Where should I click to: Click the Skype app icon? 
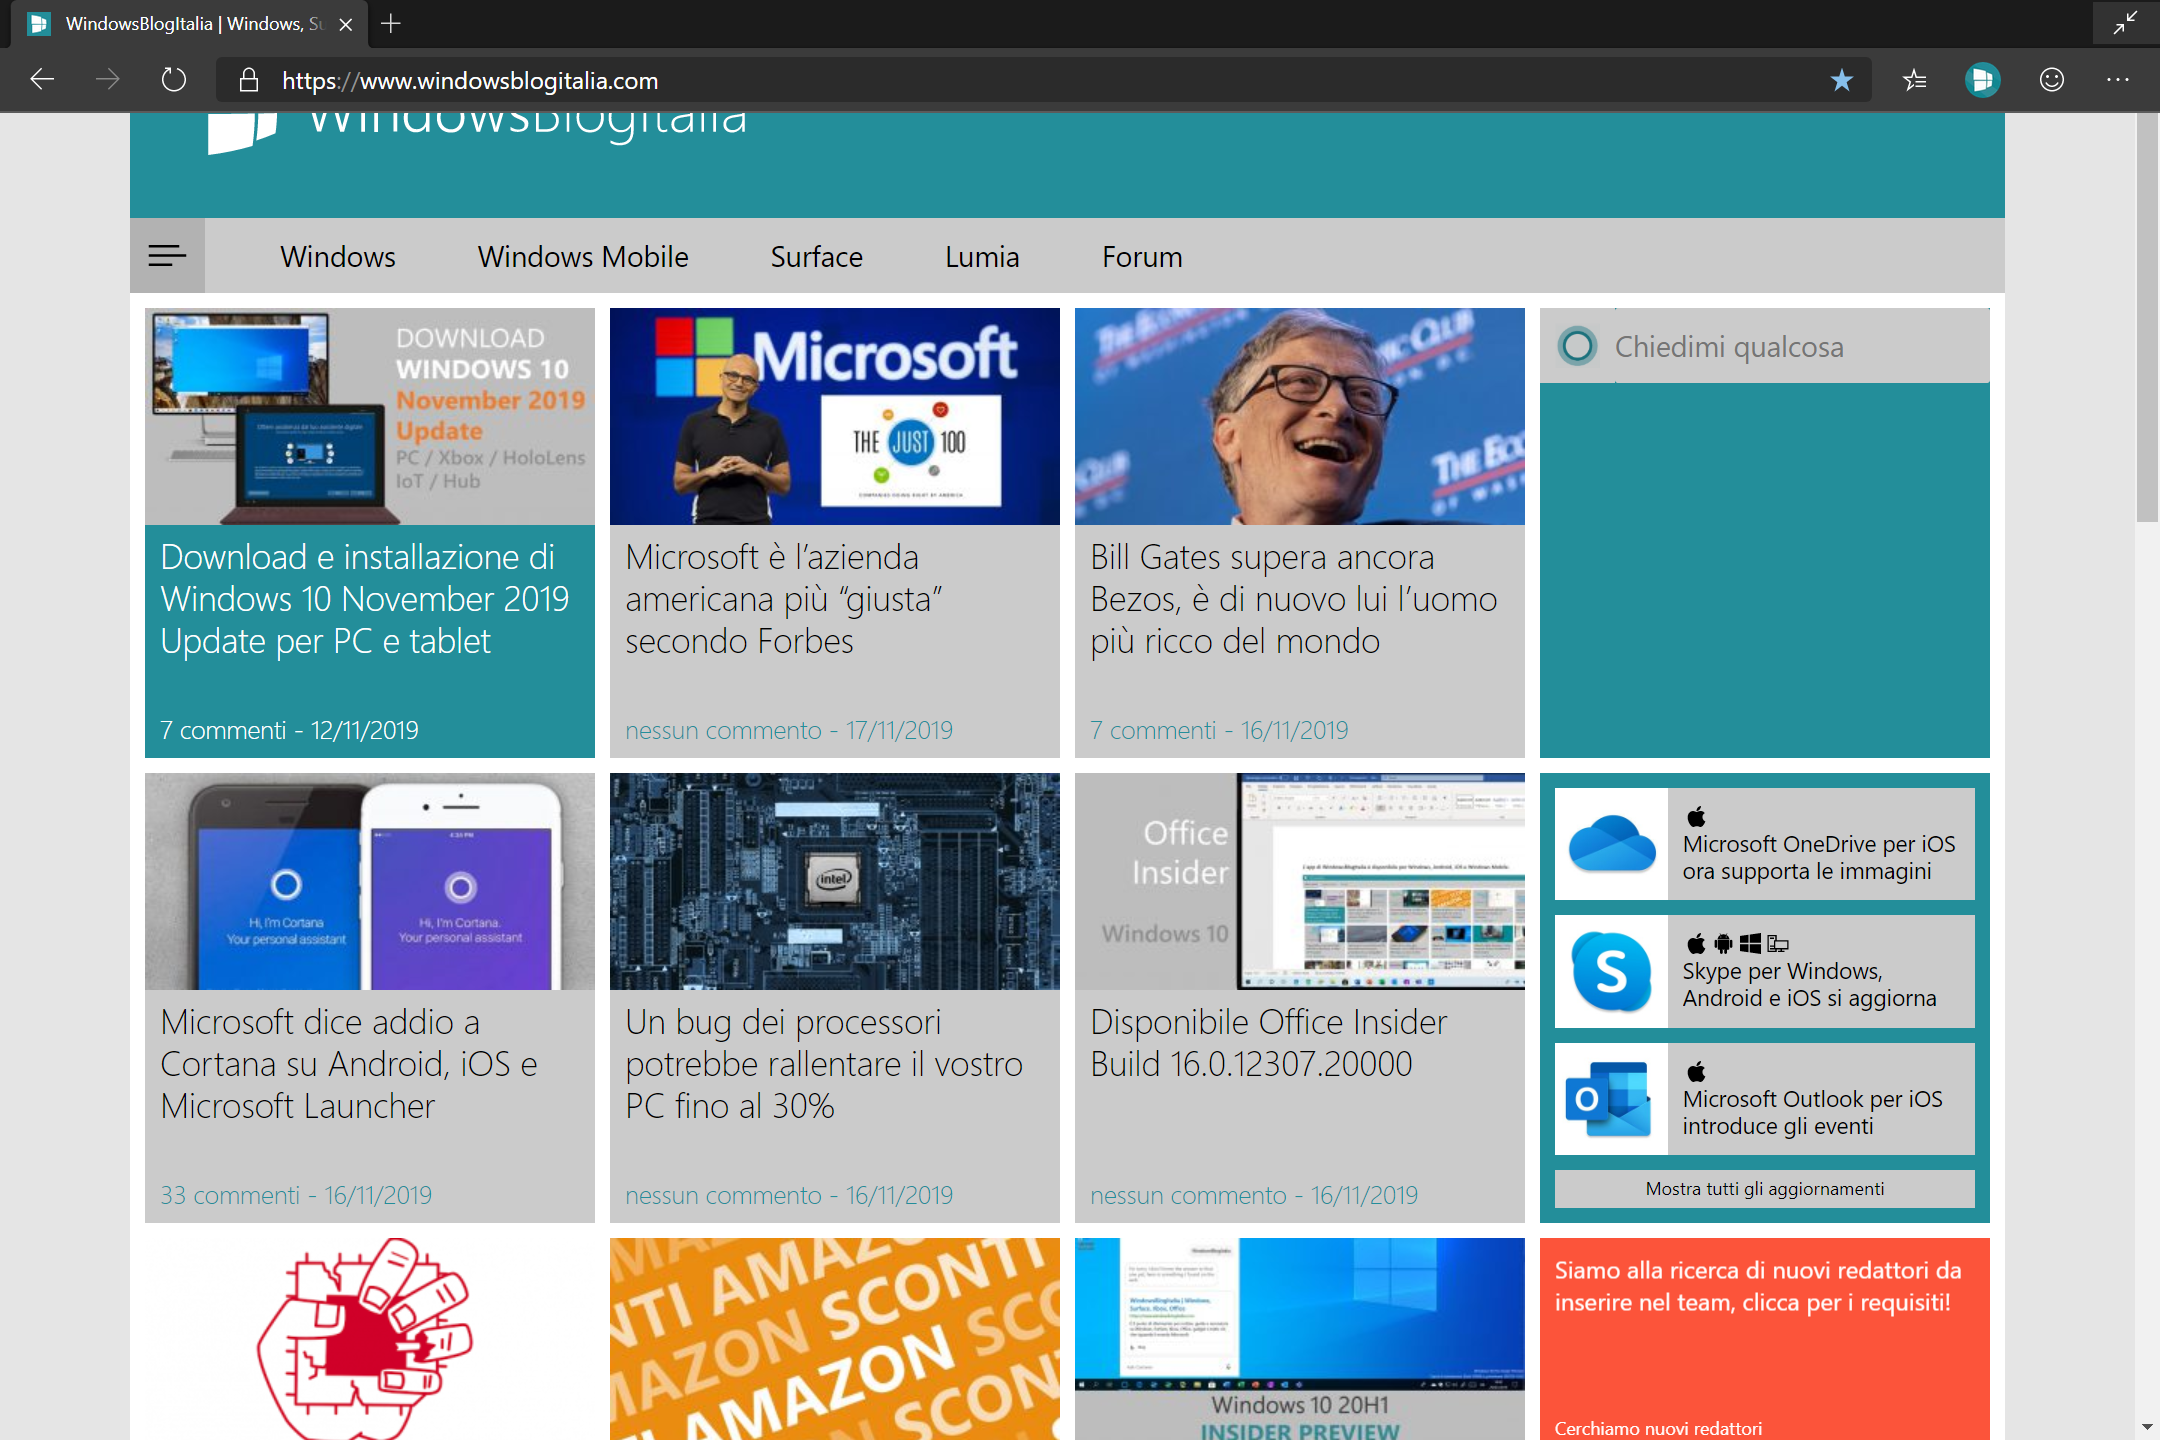(x=1612, y=971)
